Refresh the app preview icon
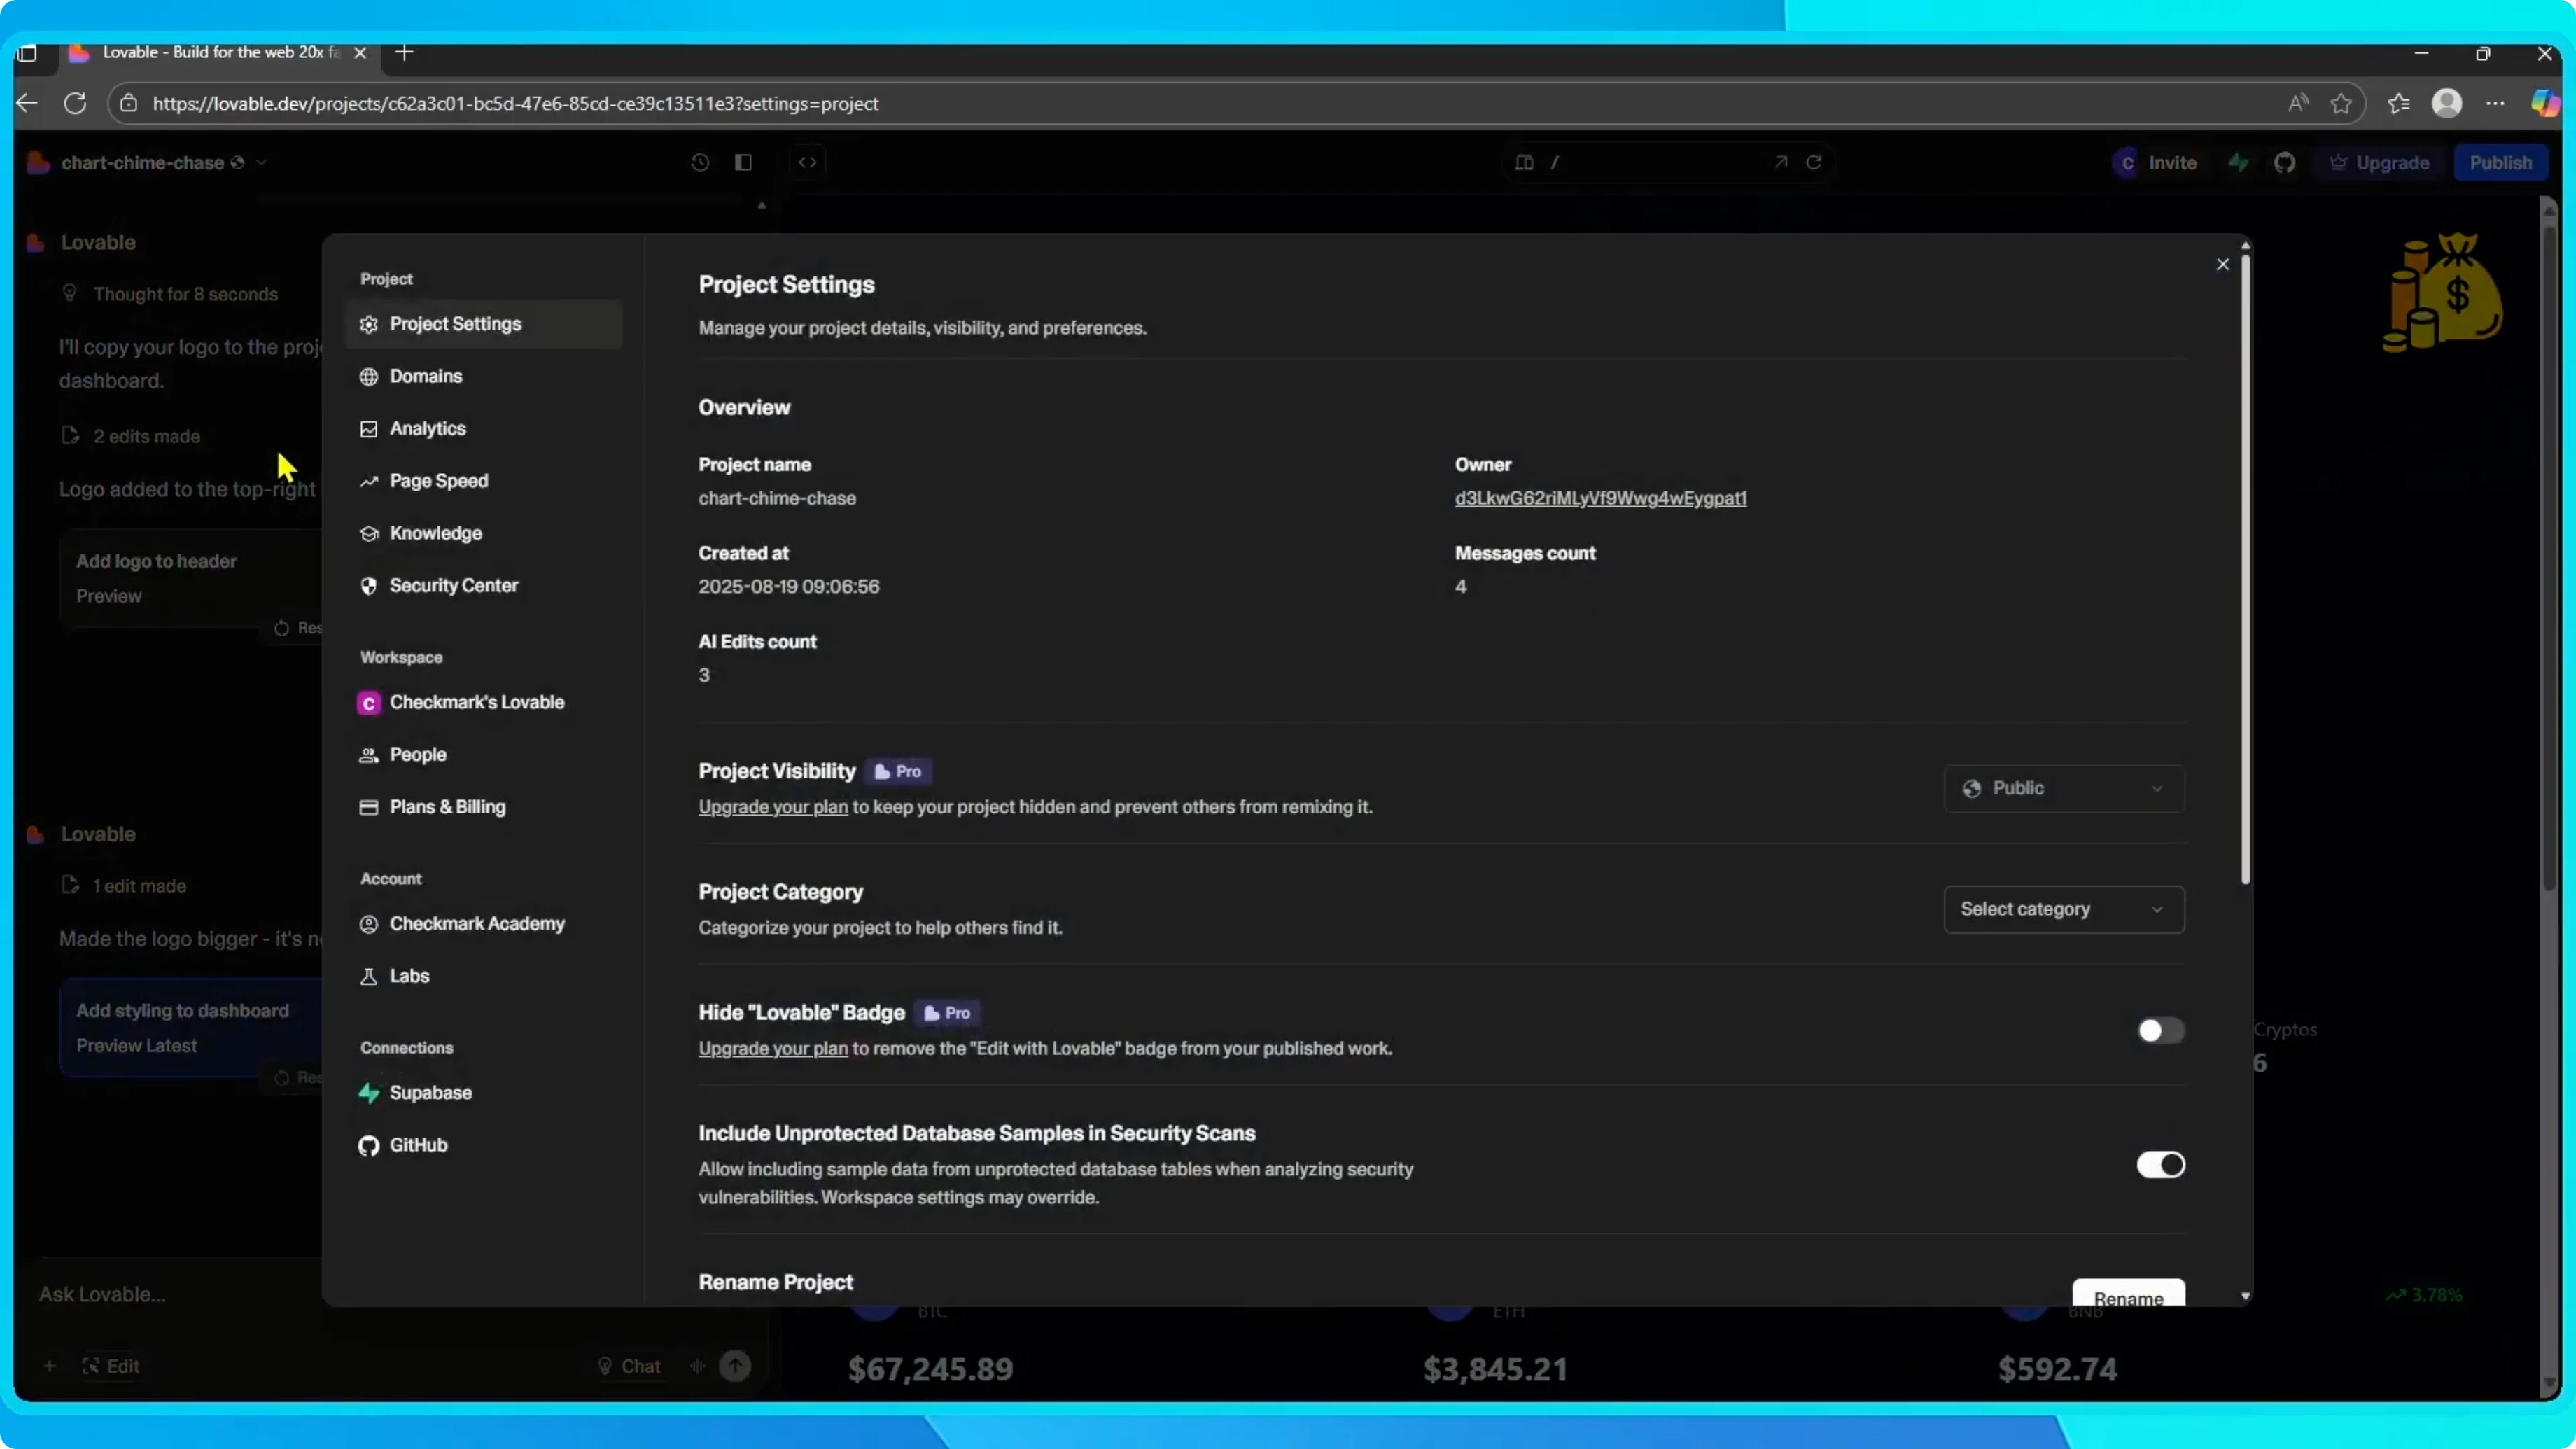Screen dimensions: 2576x1449 tap(1814, 162)
